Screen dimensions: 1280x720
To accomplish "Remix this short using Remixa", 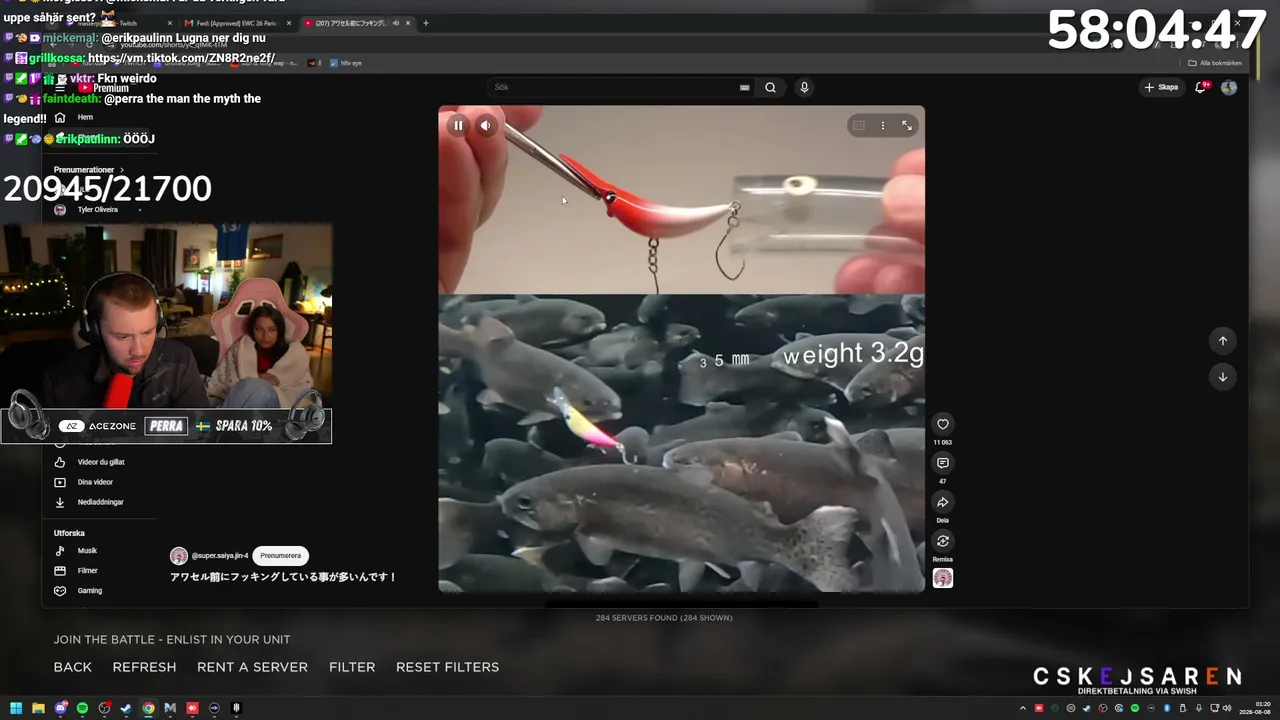I will tap(942, 541).
